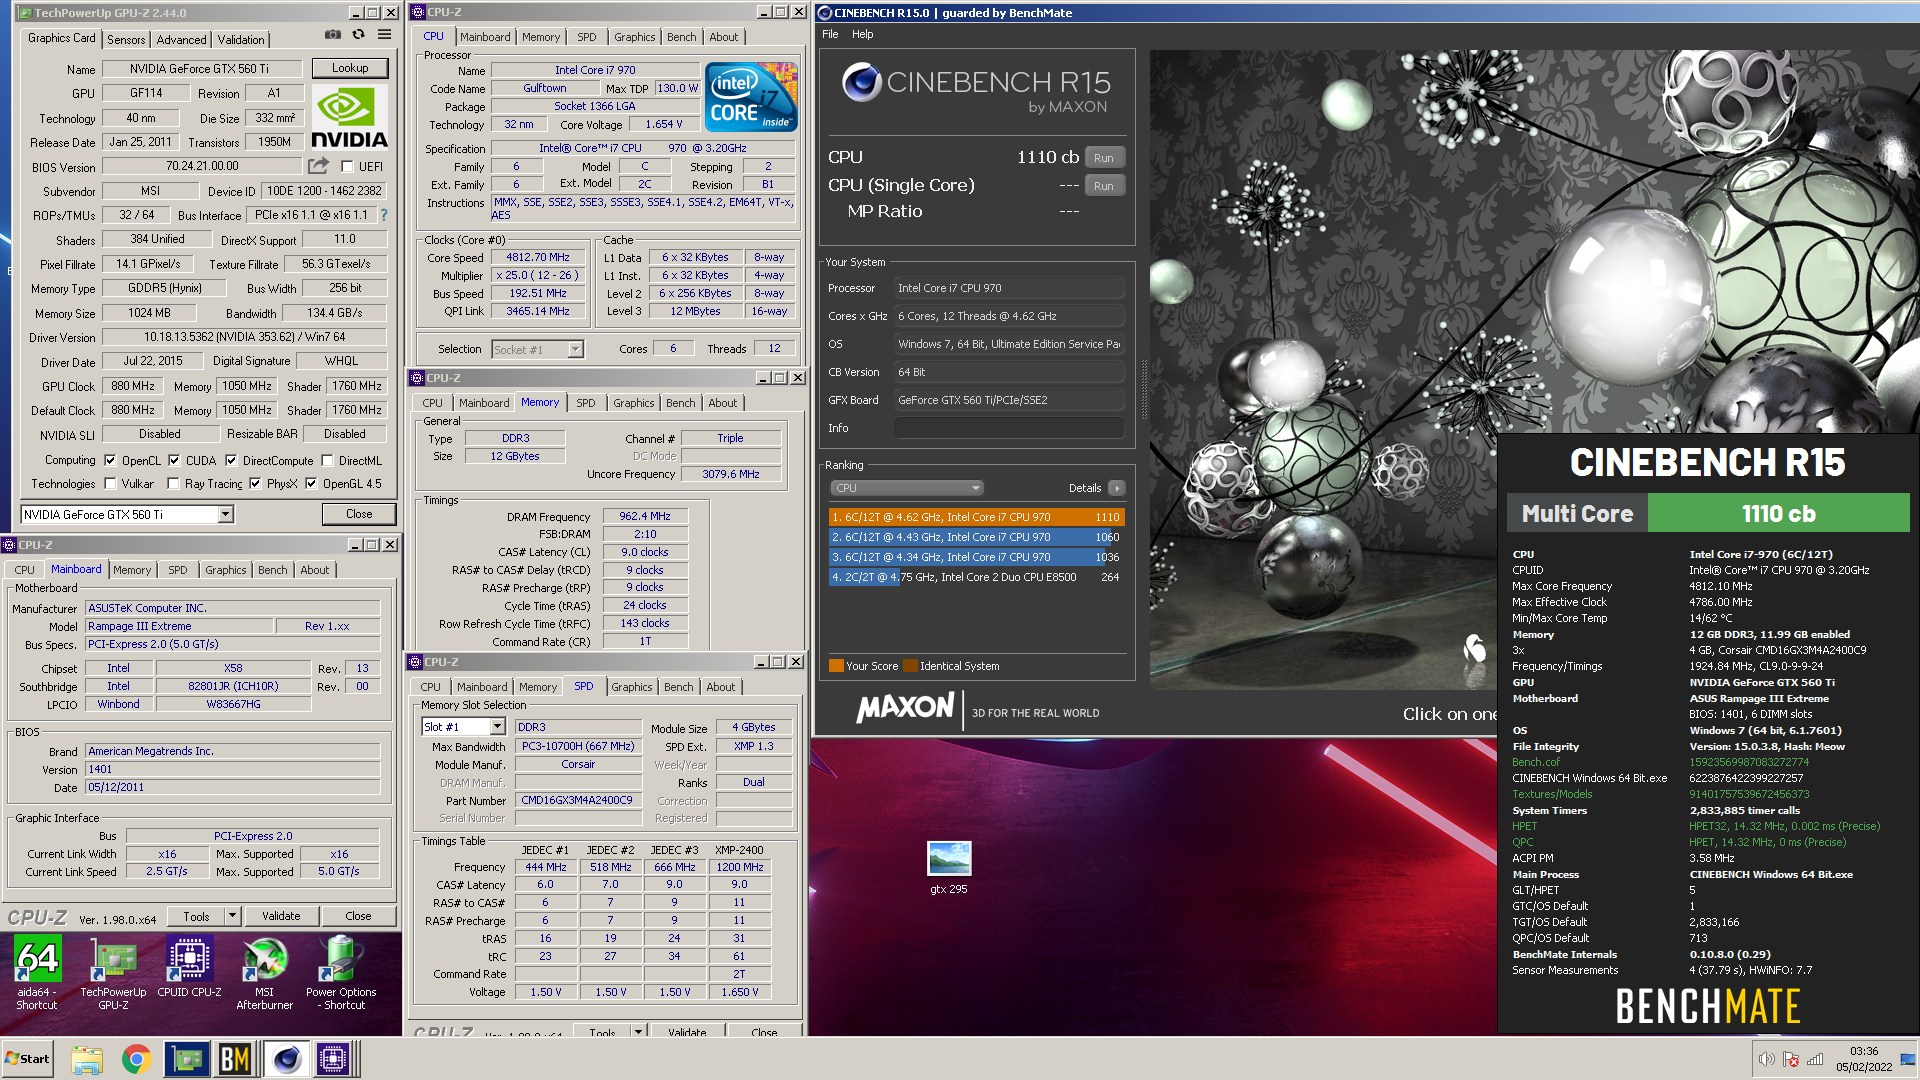Viewport: 1920px width, 1080px height.
Task: Click the NVIDIA logo in GPU-Z
Action: click(x=349, y=117)
